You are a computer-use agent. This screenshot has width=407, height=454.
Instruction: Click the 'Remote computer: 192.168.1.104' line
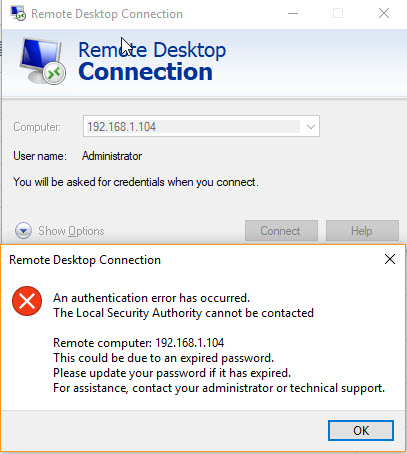click(x=139, y=343)
